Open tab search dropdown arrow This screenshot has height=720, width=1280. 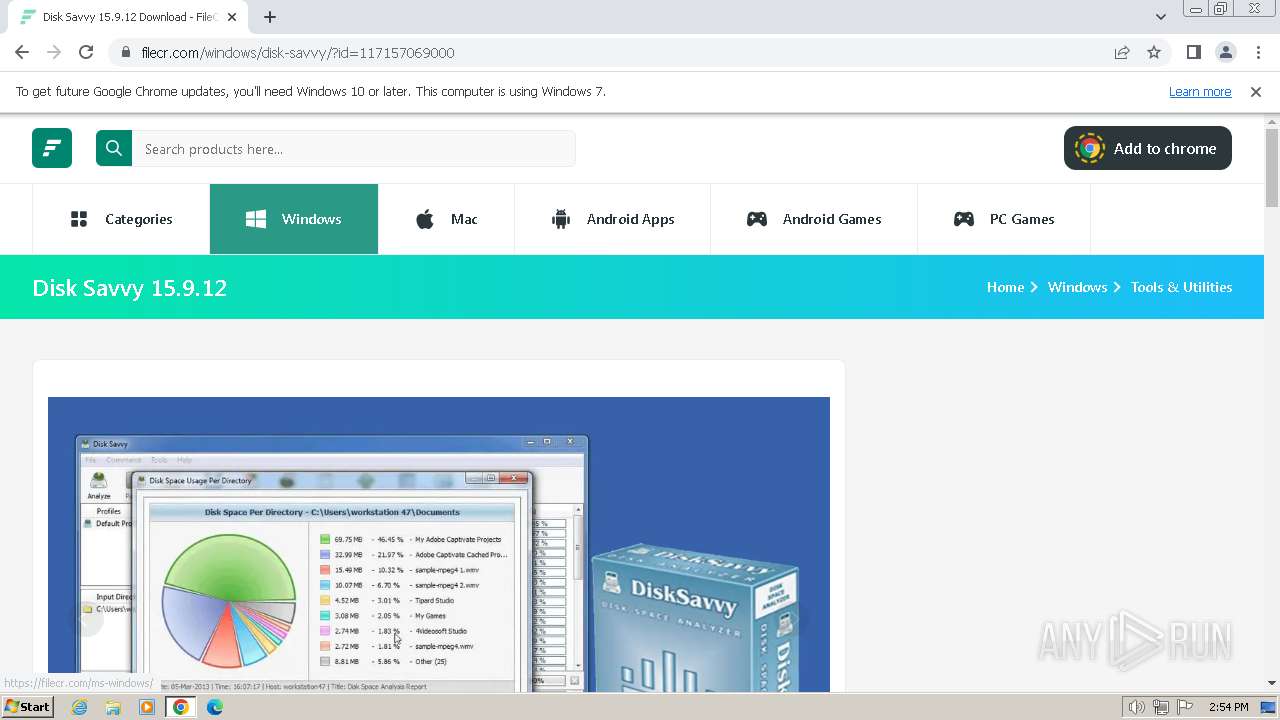[x=1161, y=16]
